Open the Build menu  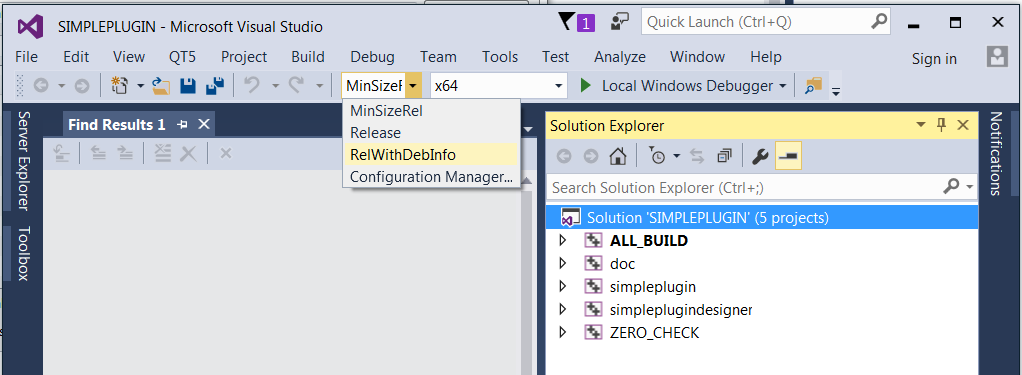click(308, 57)
